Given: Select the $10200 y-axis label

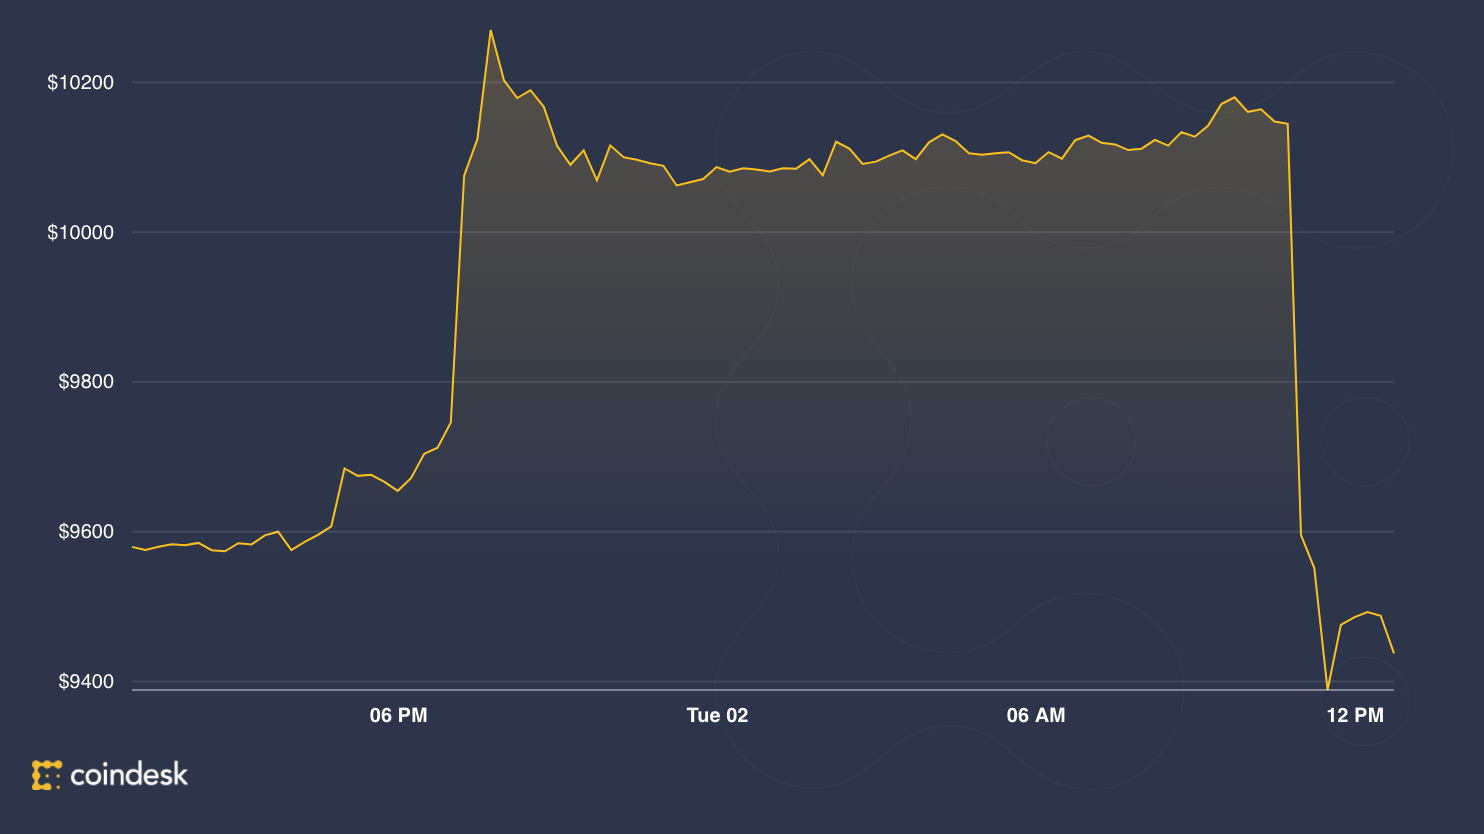Looking at the screenshot, I should coord(80,83).
